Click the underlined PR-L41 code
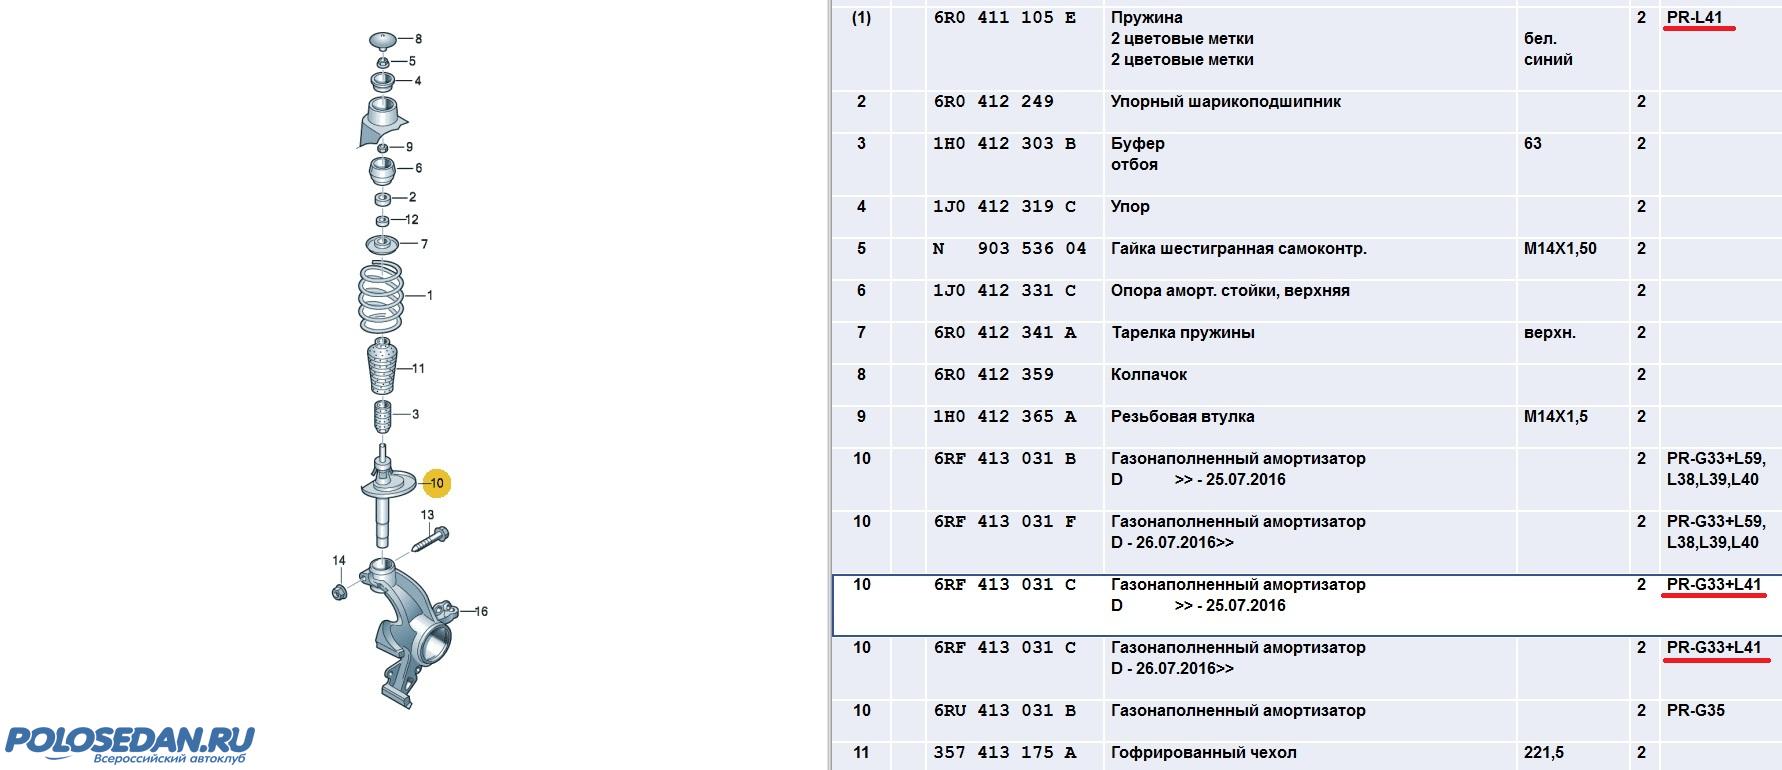This screenshot has width=1782, height=770. tap(1694, 18)
